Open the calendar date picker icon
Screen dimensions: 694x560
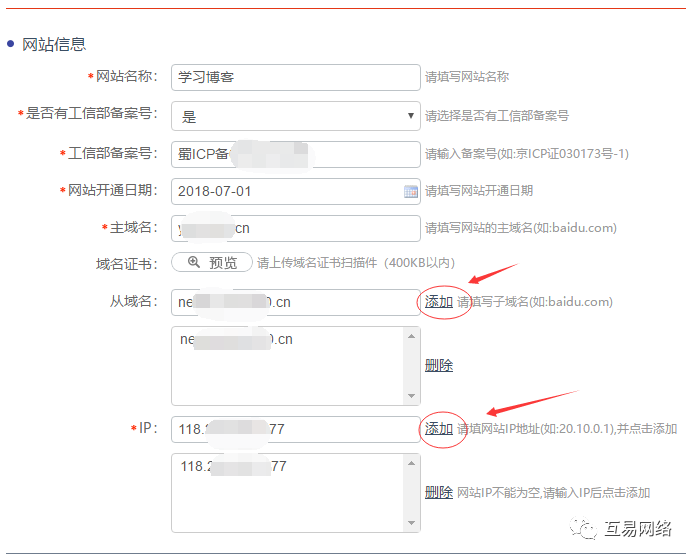(411, 192)
